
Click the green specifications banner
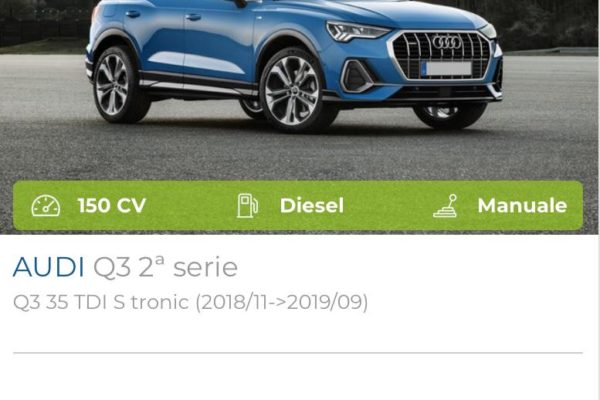pos(298,206)
